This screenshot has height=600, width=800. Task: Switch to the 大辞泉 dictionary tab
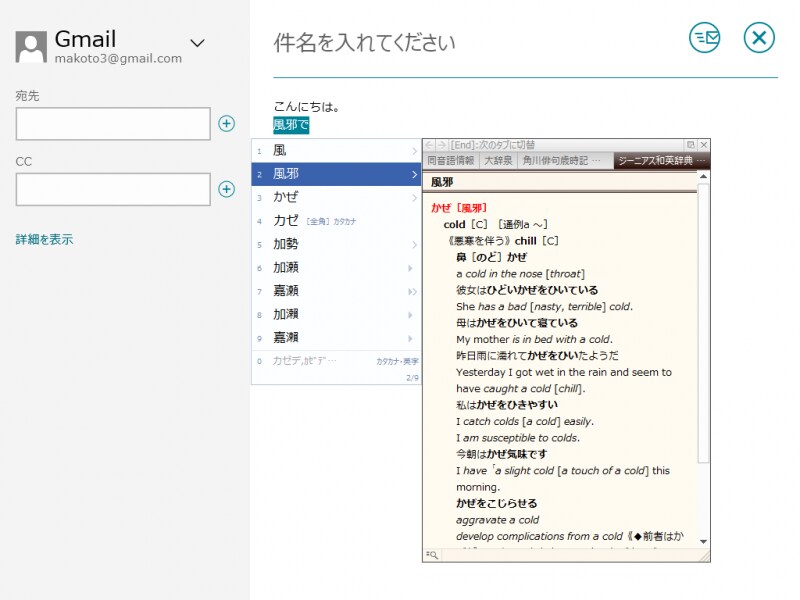[500, 161]
